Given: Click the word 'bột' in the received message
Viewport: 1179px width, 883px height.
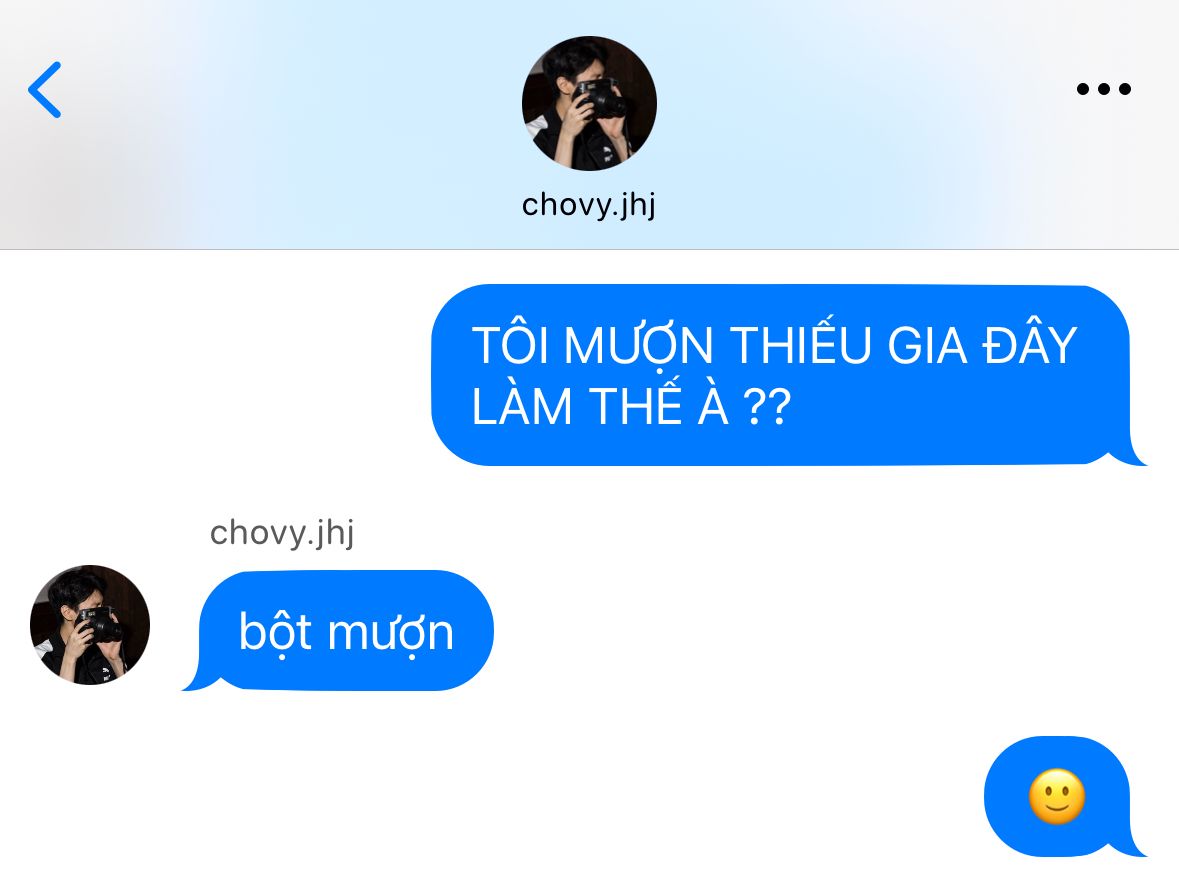Looking at the screenshot, I should point(274,632).
